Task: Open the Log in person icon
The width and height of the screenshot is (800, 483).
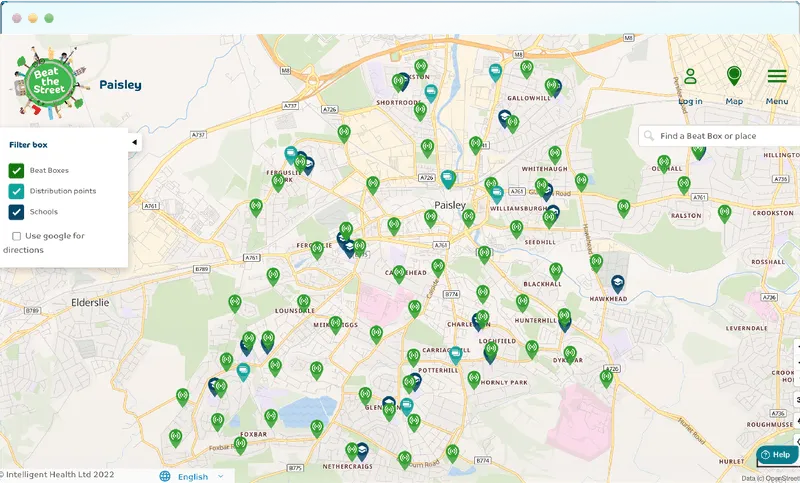Action: 690,76
